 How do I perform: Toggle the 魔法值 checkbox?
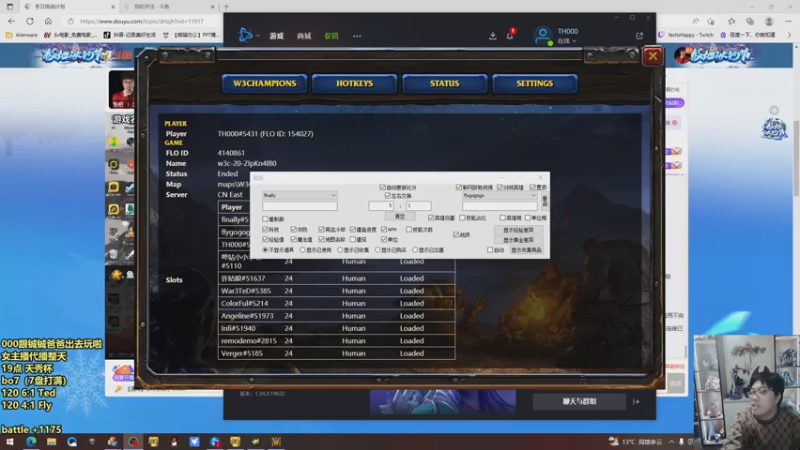[302, 239]
